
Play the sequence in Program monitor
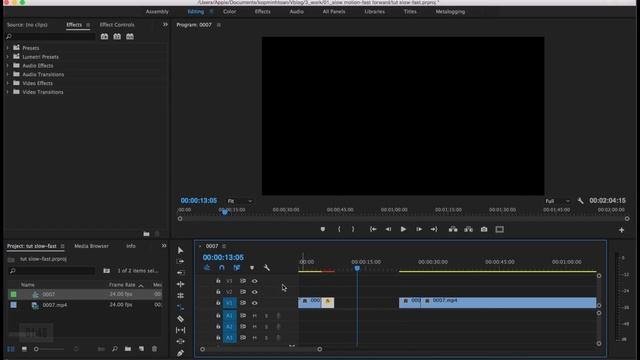pyautogui.click(x=403, y=229)
